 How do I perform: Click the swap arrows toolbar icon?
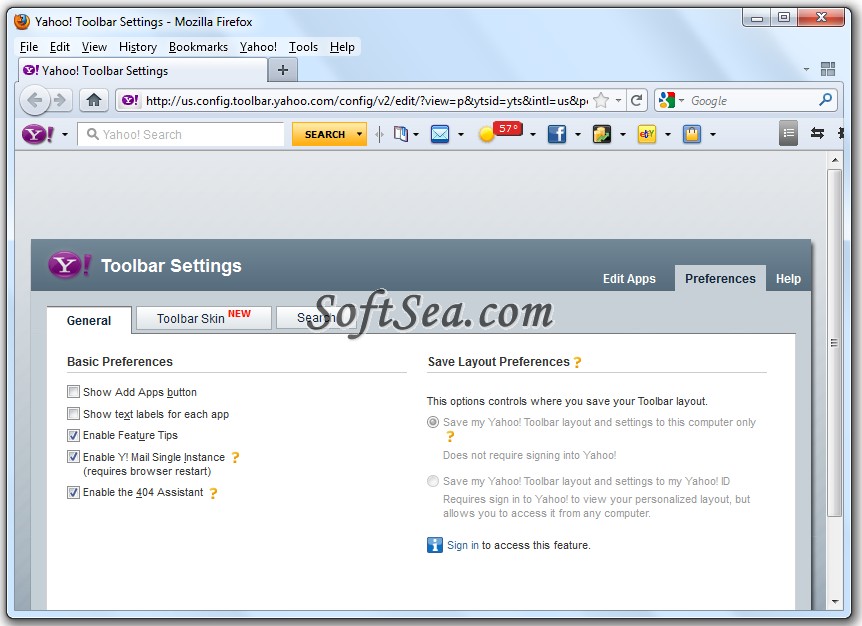pos(817,133)
